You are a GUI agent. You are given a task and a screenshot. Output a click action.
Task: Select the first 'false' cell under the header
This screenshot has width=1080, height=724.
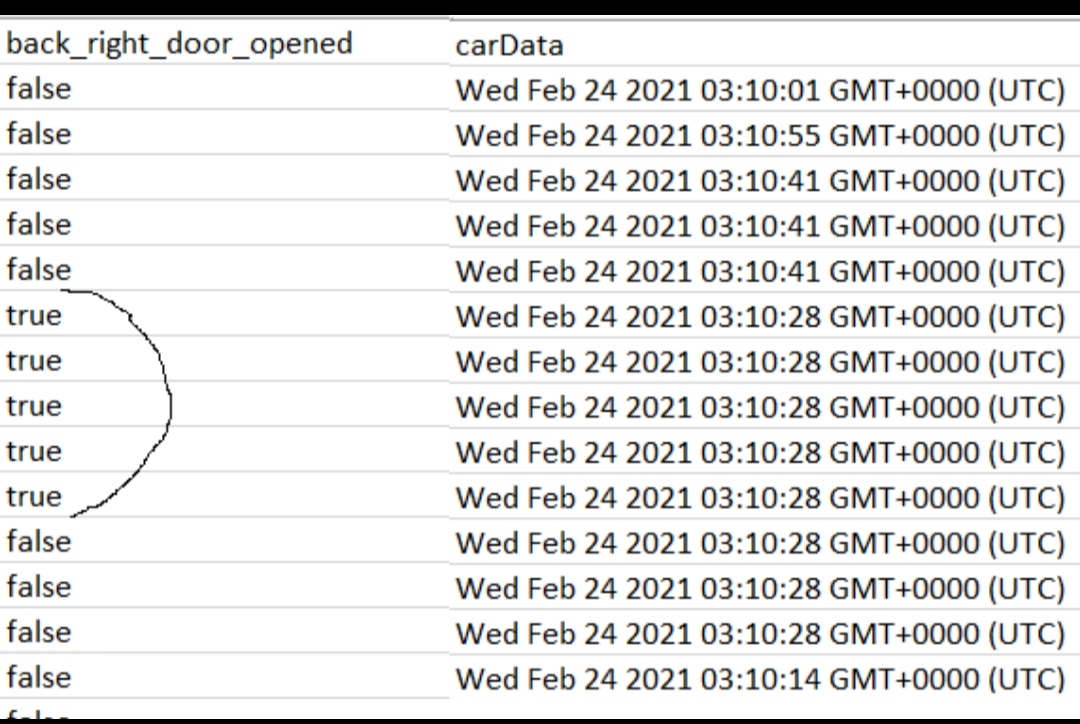pos(39,89)
